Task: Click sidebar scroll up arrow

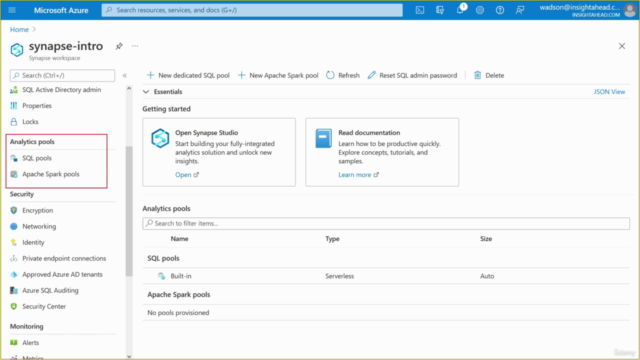Action: [129, 88]
